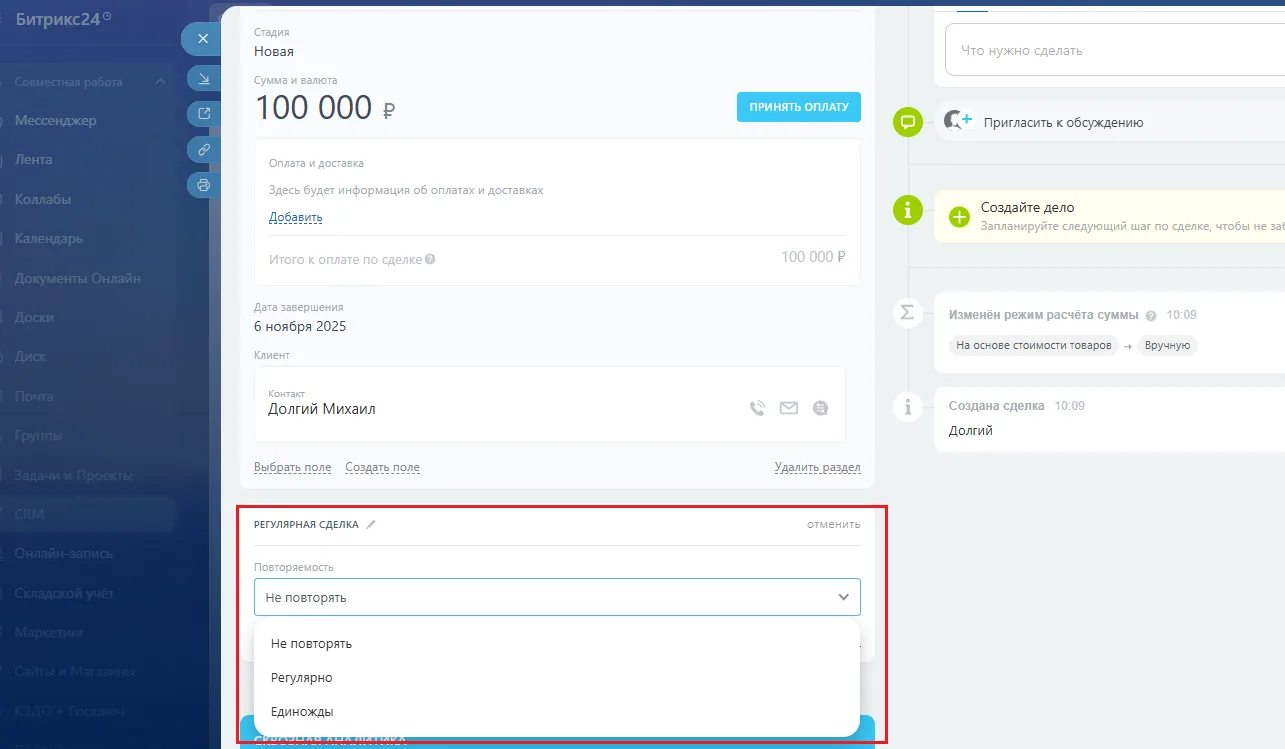Image resolution: width=1285 pixels, height=749 pixels.
Task: Click green info icon in timeline
Action: [x=908, y=210]
